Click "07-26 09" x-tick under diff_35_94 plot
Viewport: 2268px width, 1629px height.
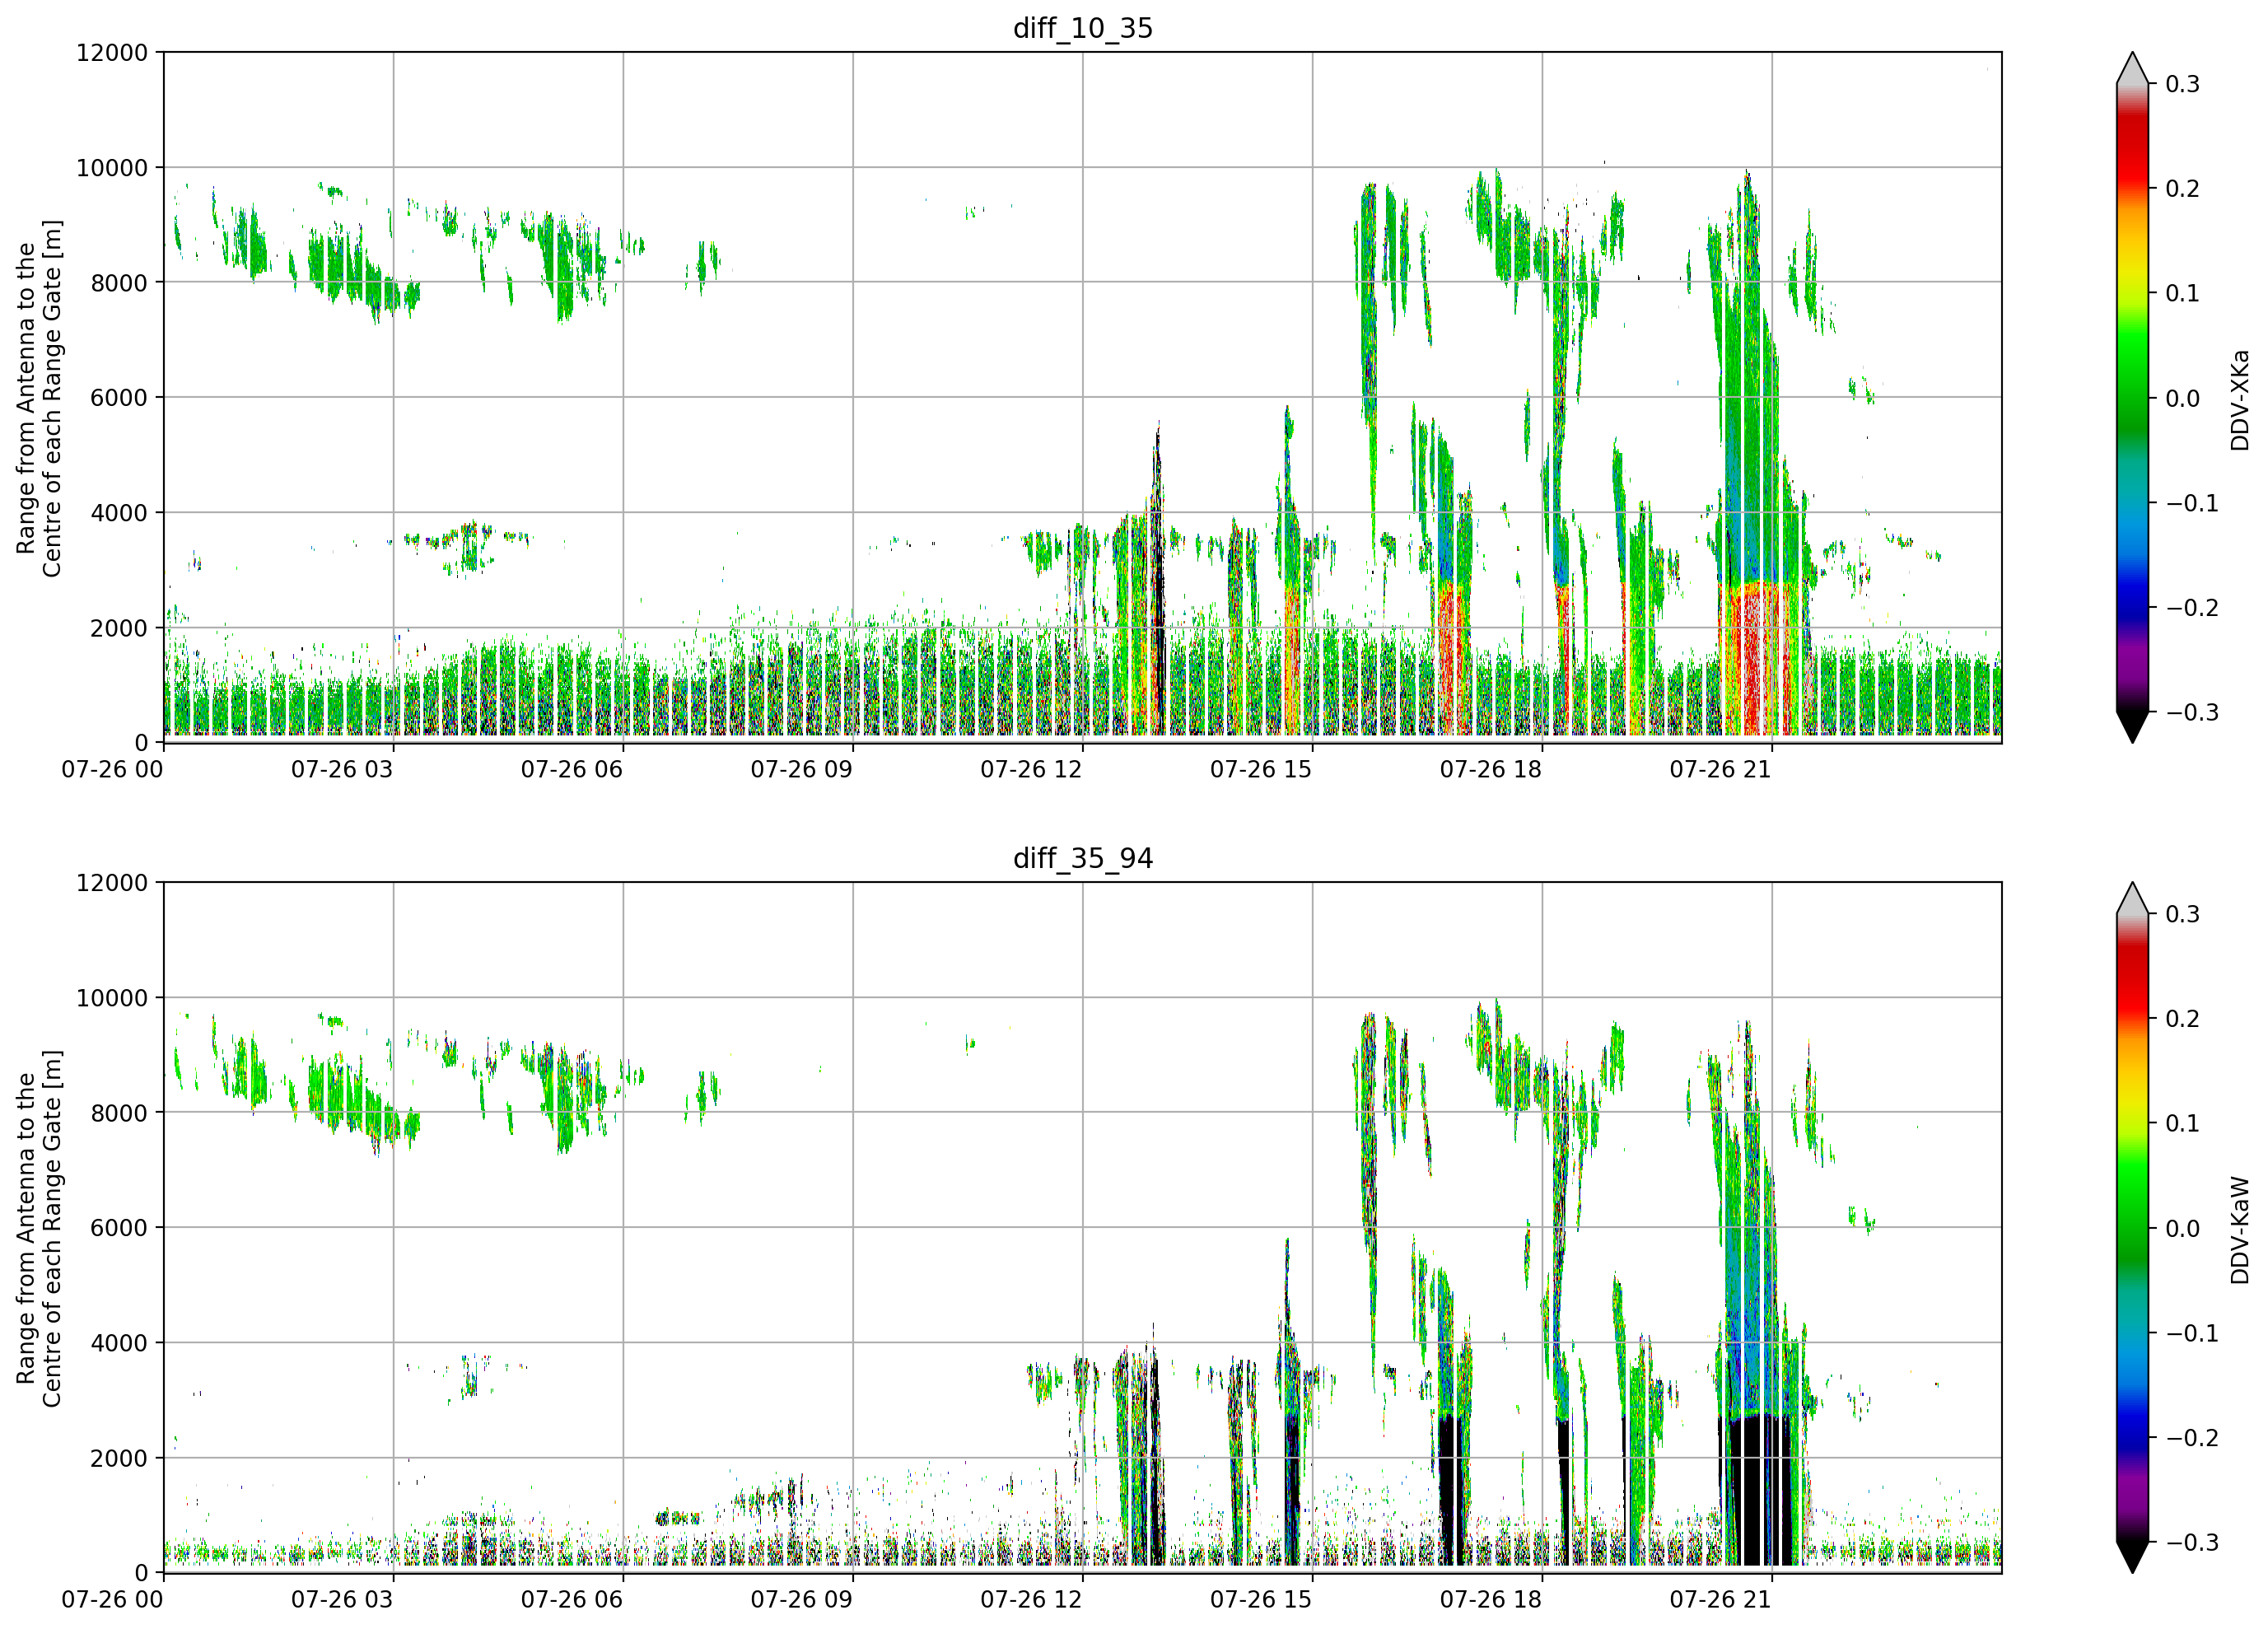802,1600
